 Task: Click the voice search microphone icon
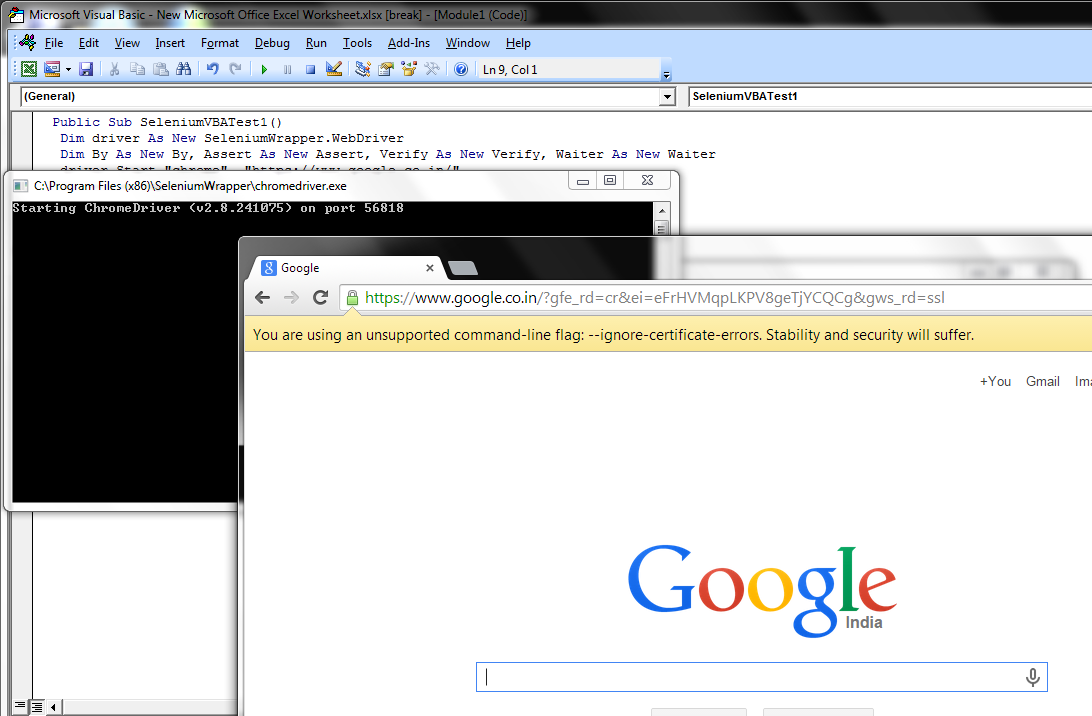[1033, 677]
